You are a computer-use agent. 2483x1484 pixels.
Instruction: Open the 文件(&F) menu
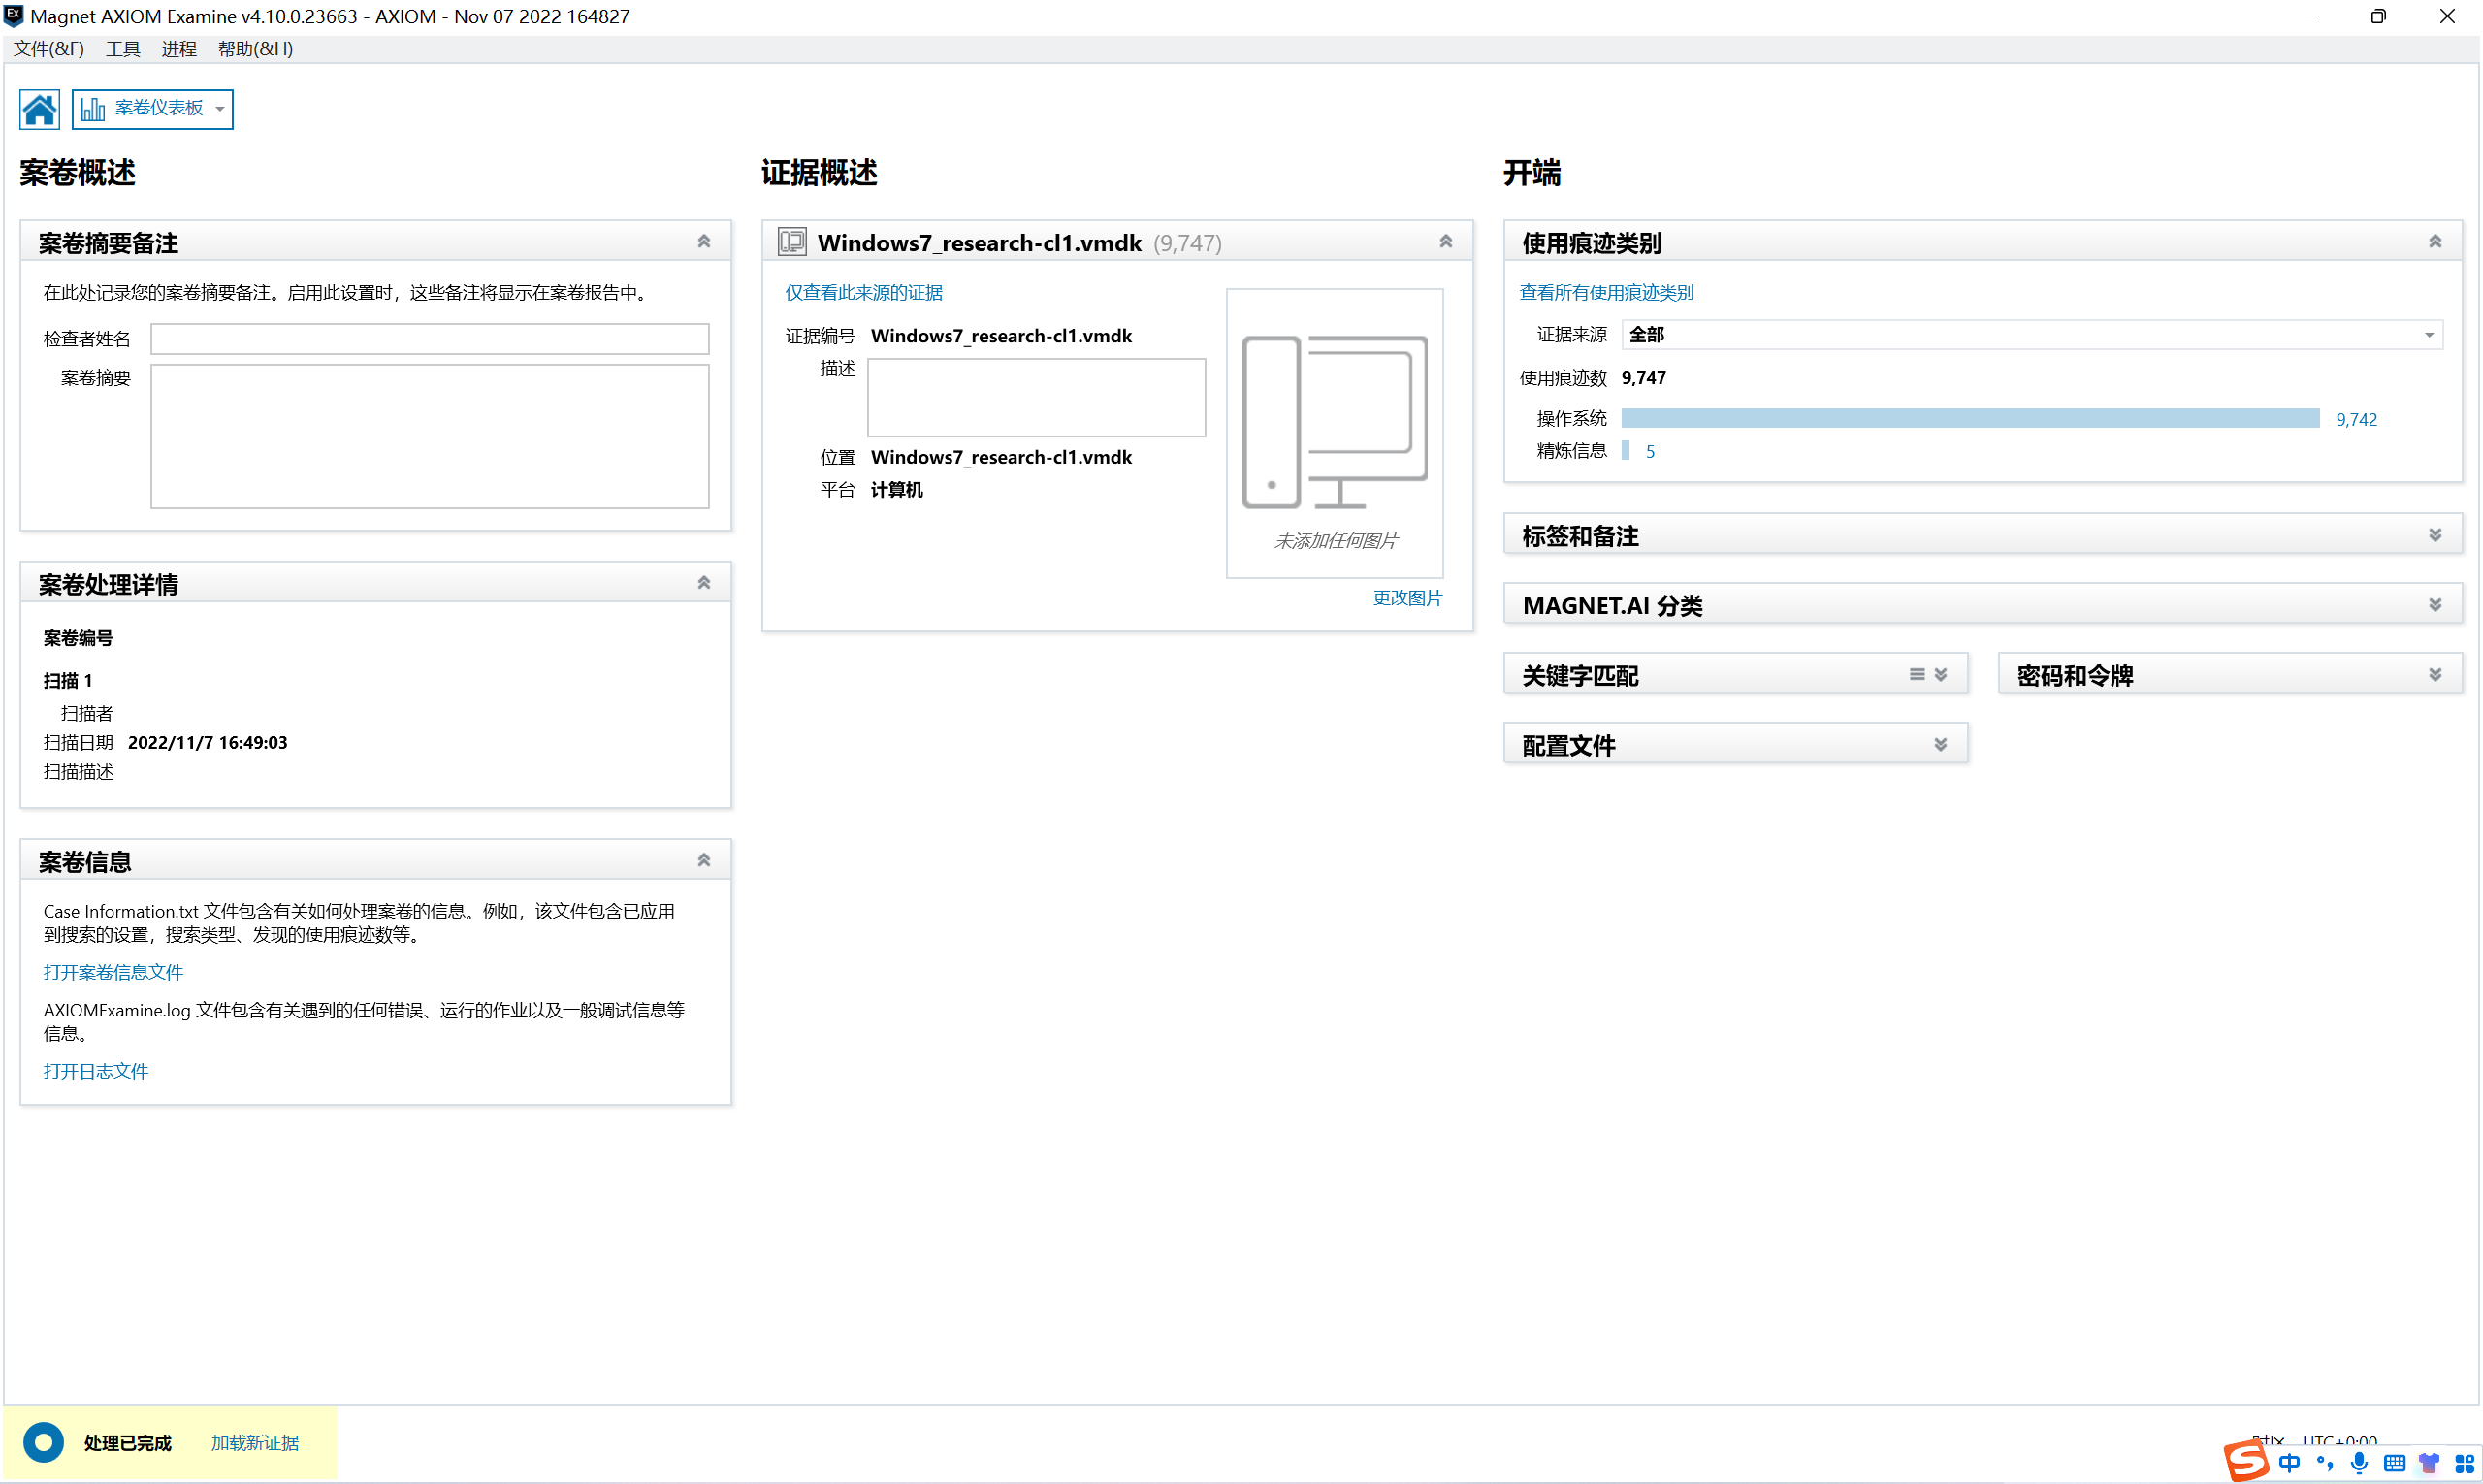pyautogui.click(x=49, y=49)
